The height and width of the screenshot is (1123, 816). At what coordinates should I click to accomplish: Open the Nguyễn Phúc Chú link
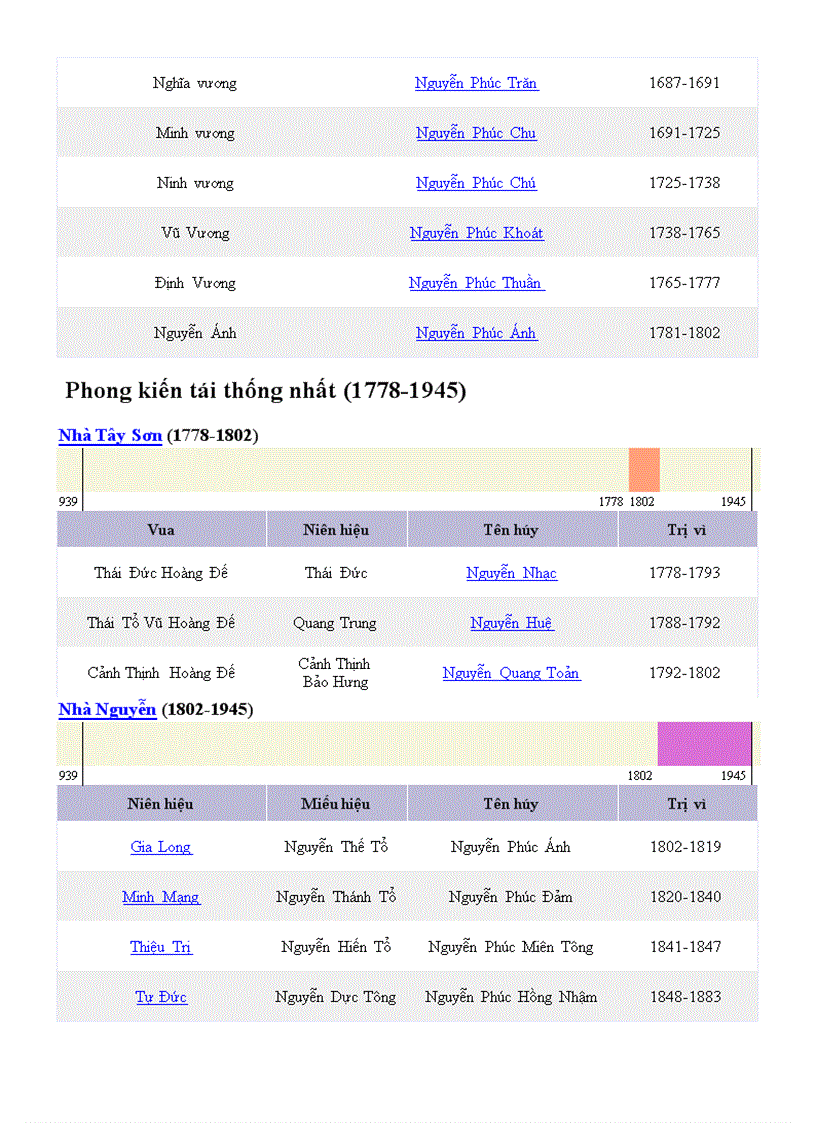[476, 183]
